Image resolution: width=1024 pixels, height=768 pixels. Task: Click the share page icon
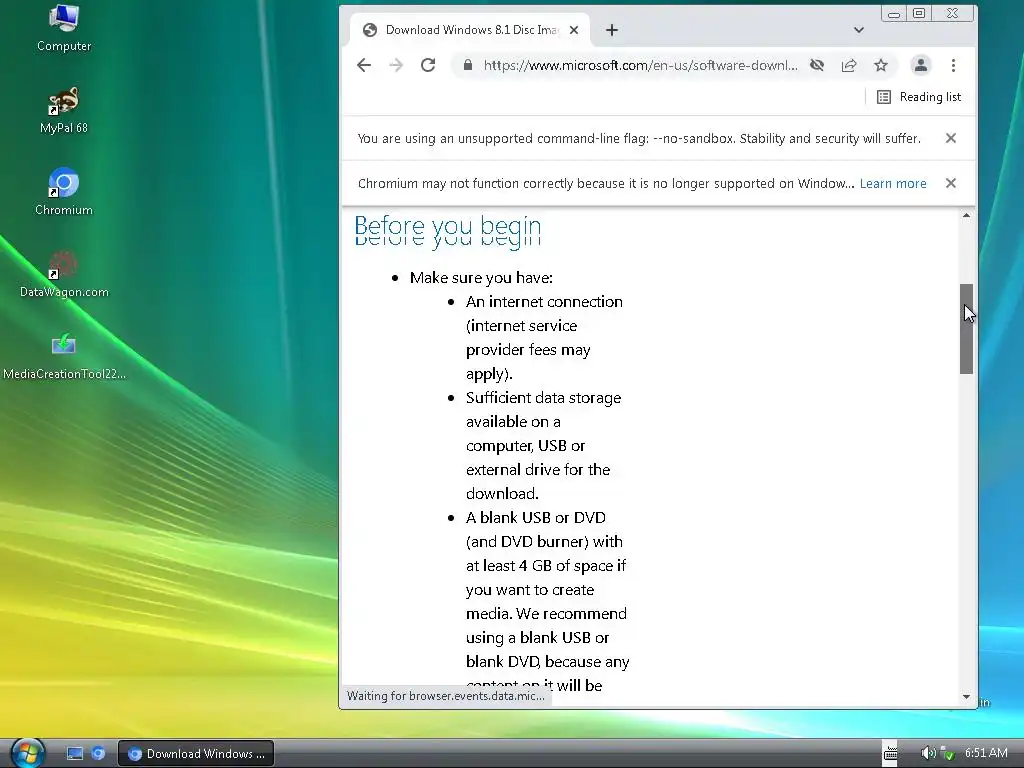click(x=848, y=65)
